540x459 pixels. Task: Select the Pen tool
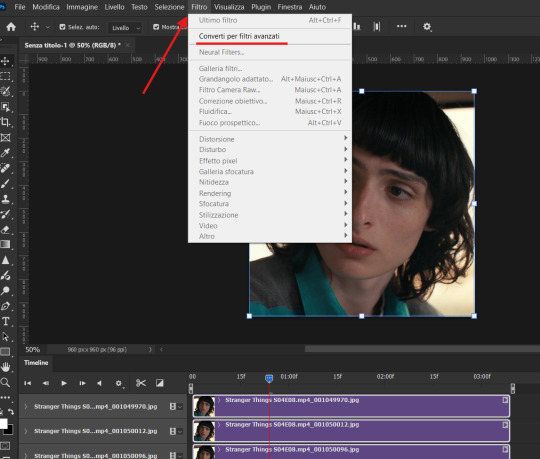pyautogui.click(x=5, y=306)
